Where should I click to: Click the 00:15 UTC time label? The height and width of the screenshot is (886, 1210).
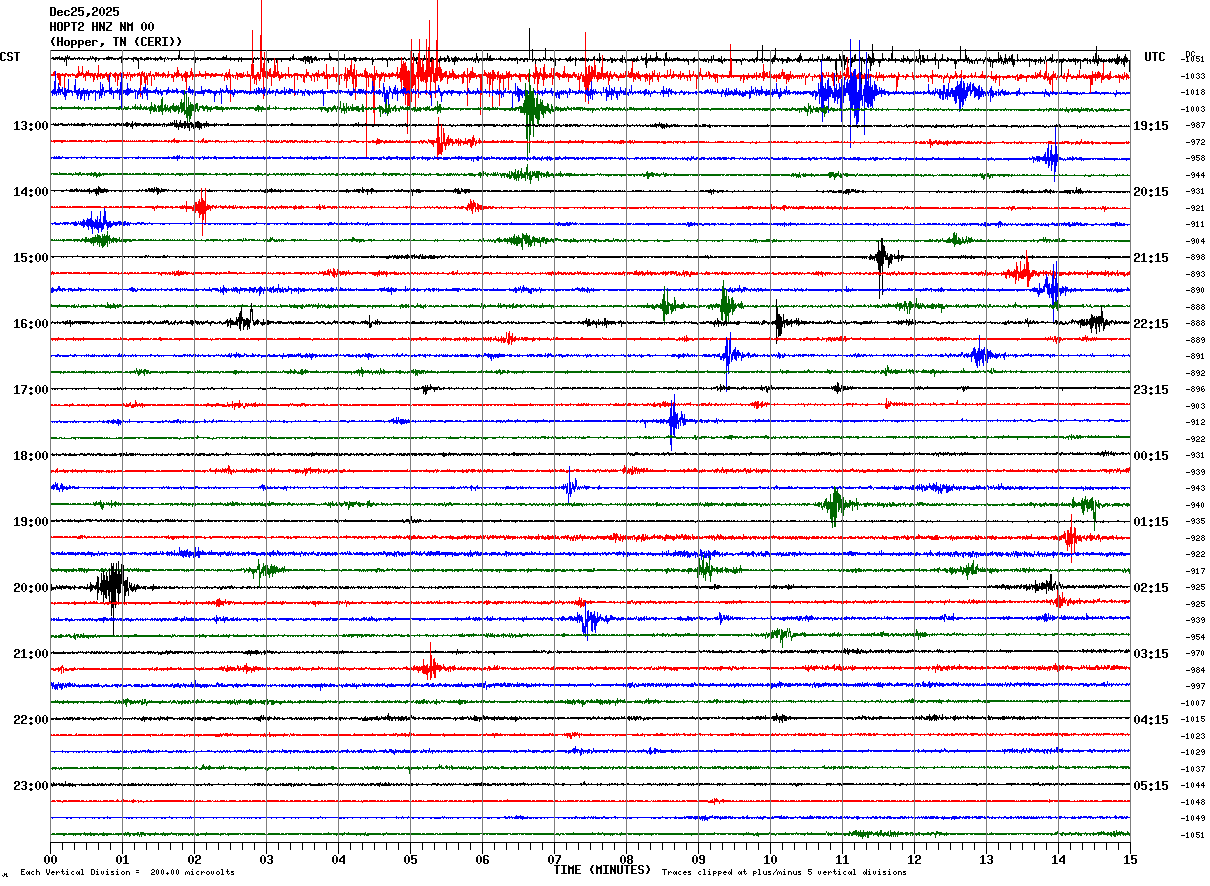point(1151,456)
